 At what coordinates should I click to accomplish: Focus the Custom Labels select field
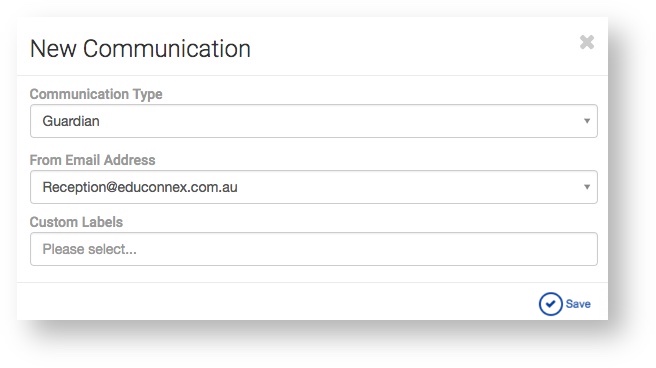point(314,249)
